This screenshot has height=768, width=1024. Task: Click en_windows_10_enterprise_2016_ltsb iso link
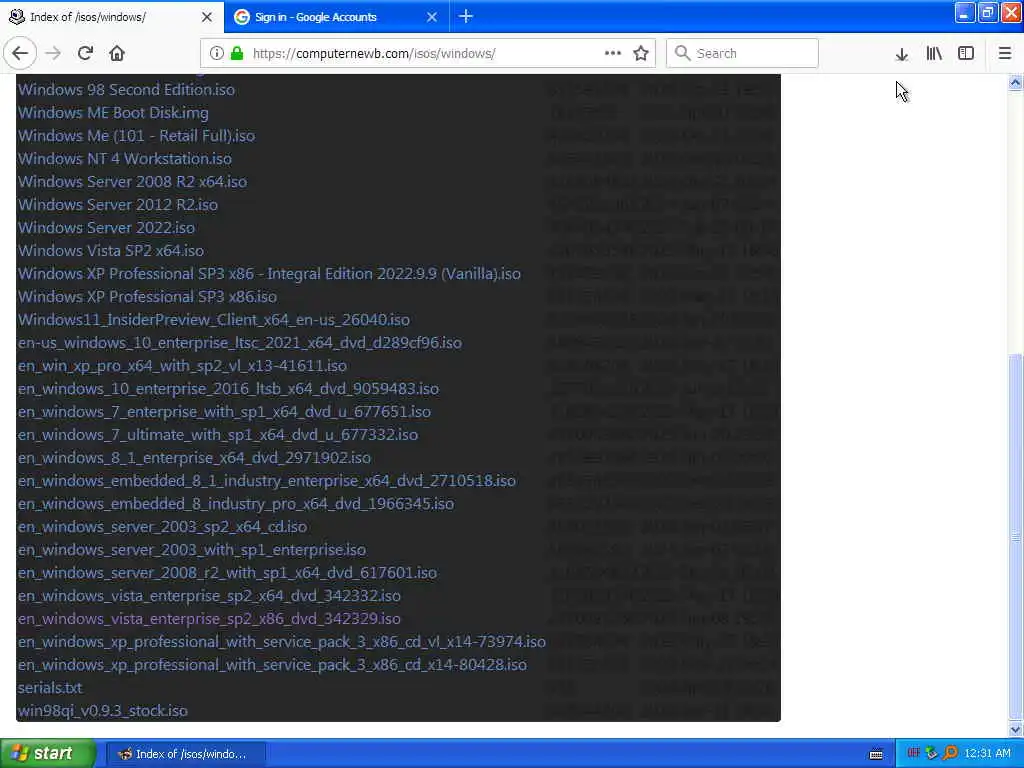pyautogui.click(x=229, y=389)
